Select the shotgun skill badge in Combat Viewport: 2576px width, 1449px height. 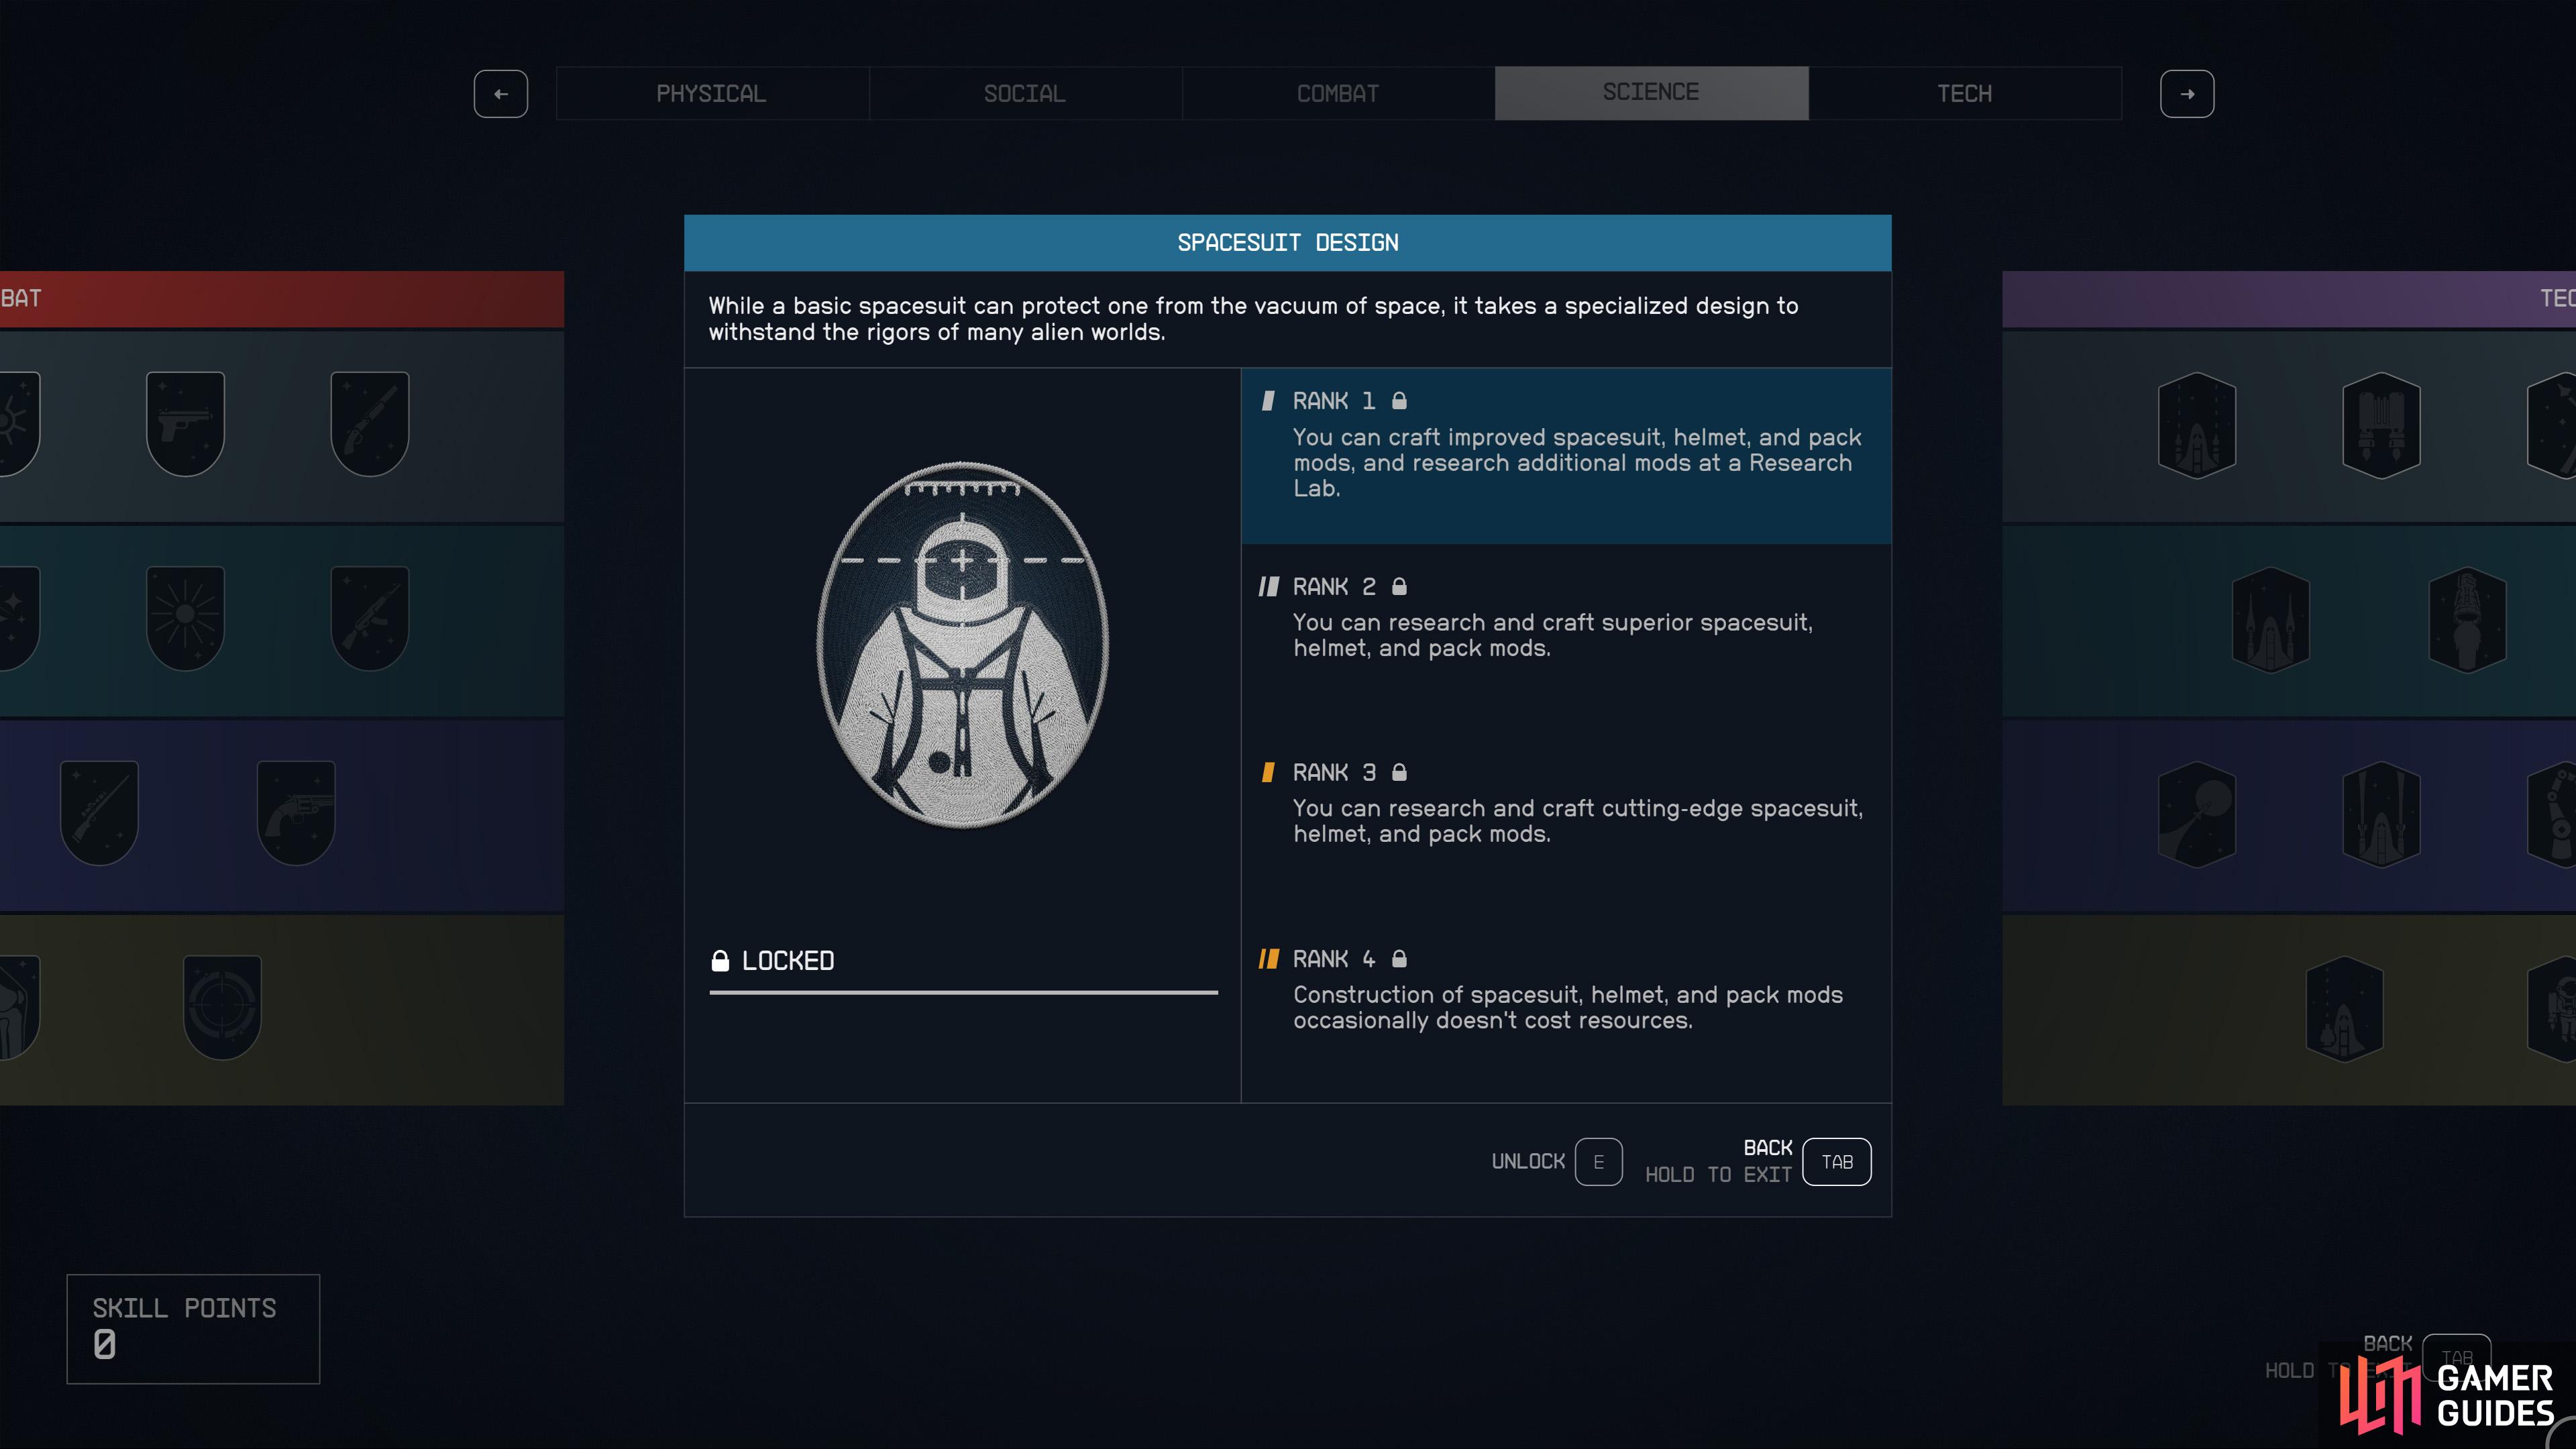pos(370,424)
